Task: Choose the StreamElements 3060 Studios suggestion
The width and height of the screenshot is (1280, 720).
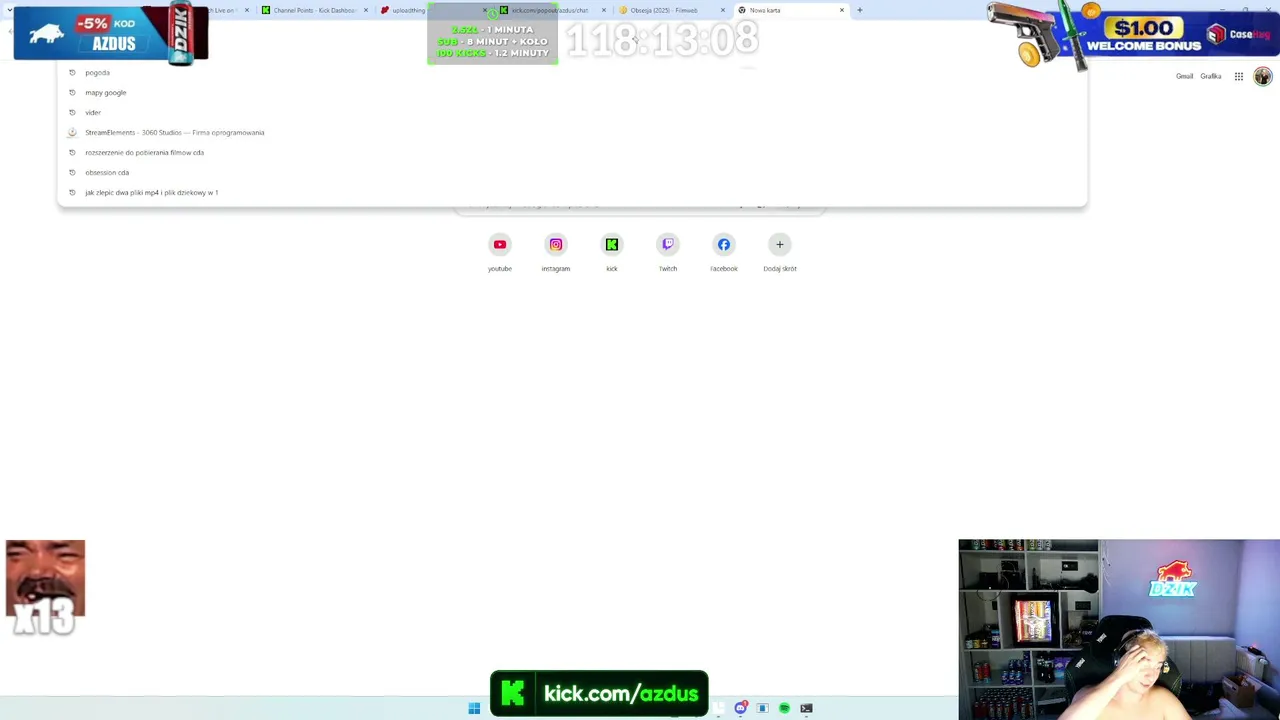Action: point(572,132)
